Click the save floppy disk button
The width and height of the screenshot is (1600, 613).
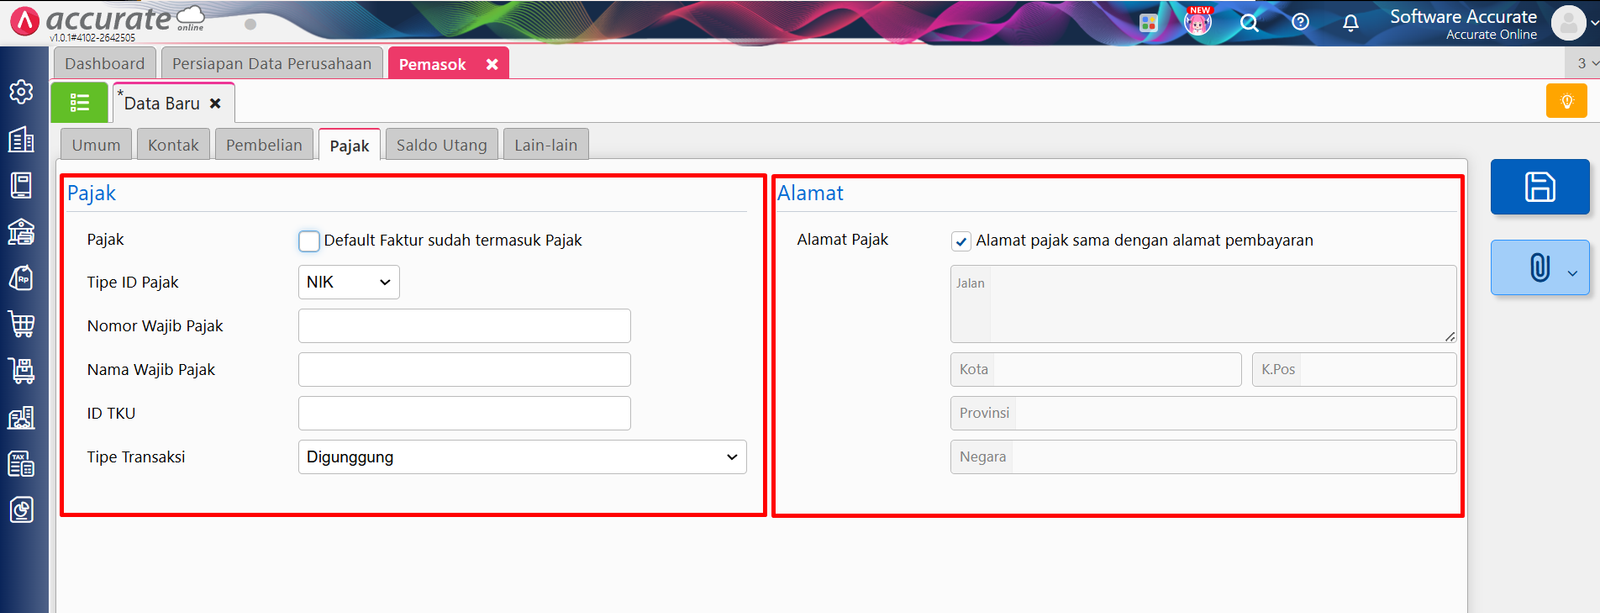point(1540,187)
